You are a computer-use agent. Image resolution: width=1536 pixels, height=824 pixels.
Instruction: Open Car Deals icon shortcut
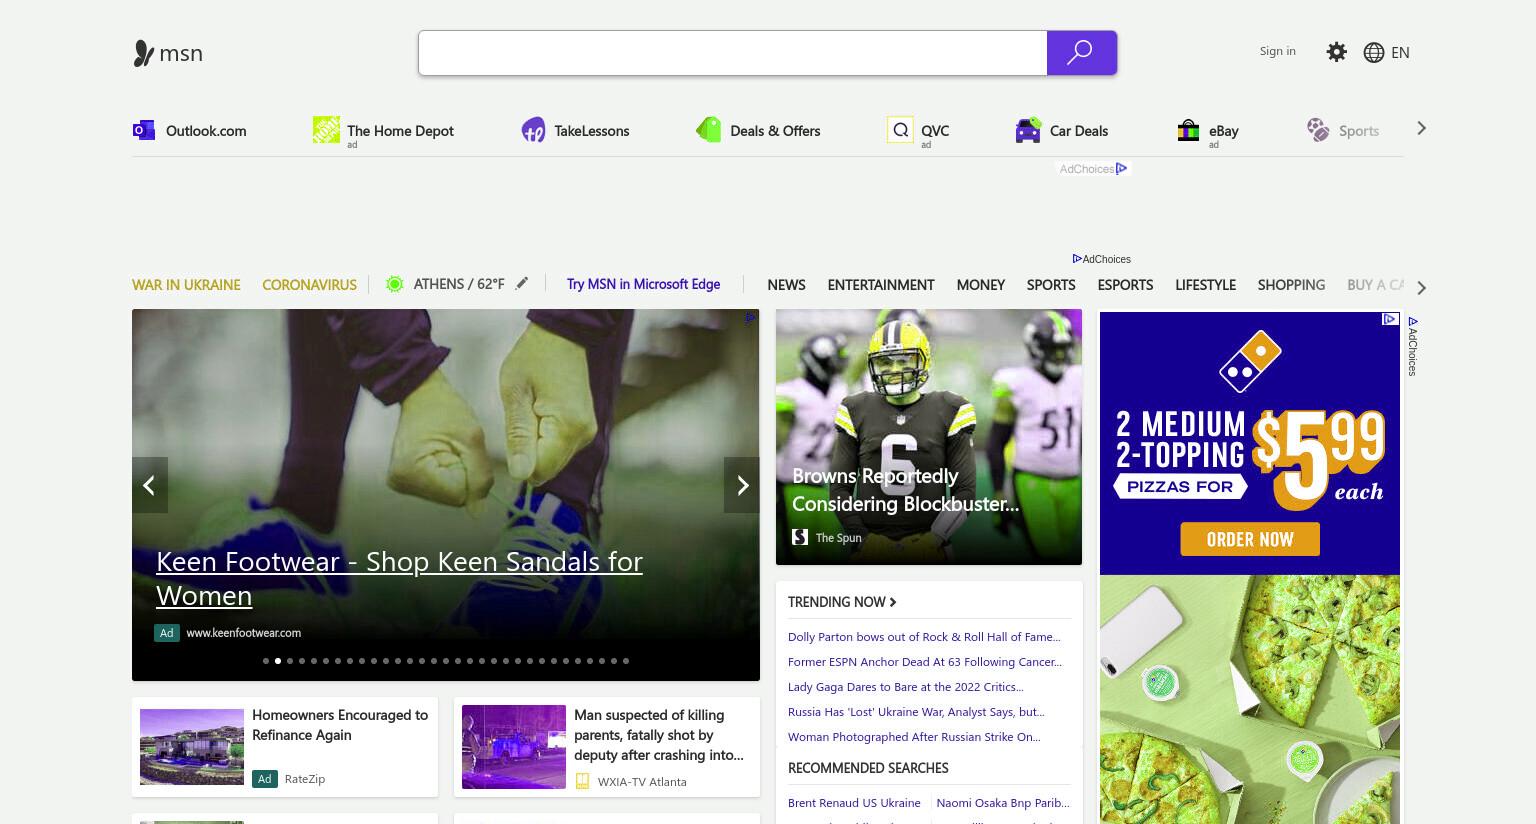(x=1028, y=130)
